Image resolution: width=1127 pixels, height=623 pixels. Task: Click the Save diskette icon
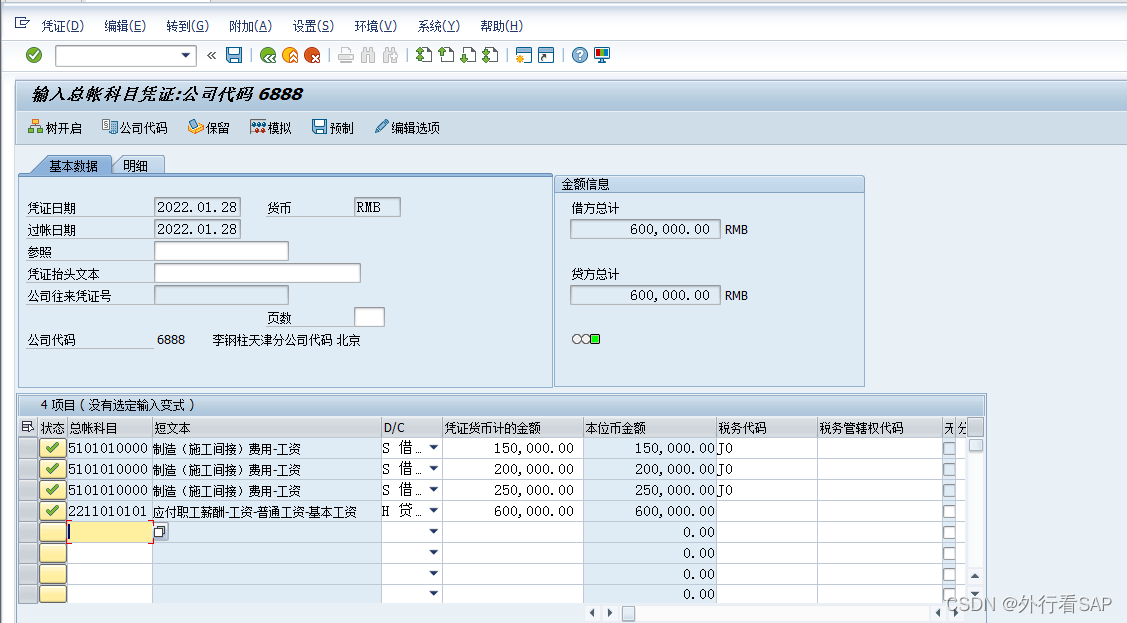click(x=234, y=55)
